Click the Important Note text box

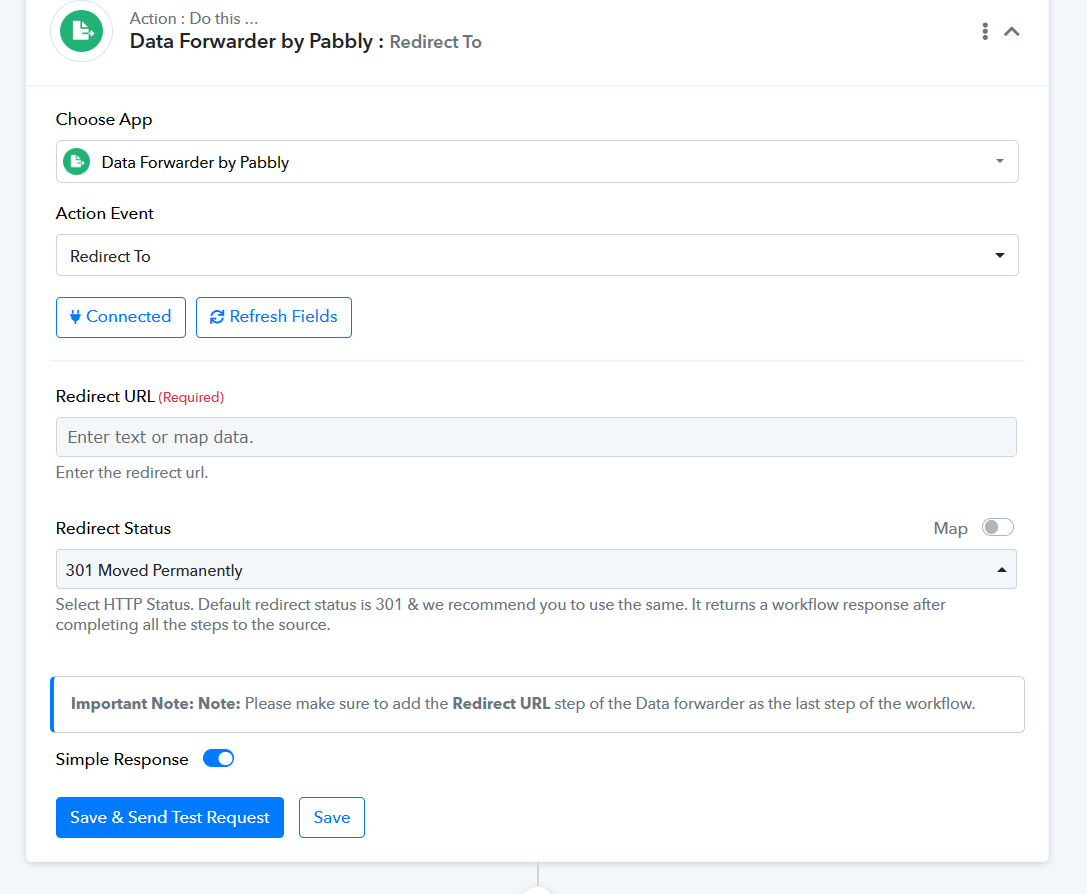537,704
